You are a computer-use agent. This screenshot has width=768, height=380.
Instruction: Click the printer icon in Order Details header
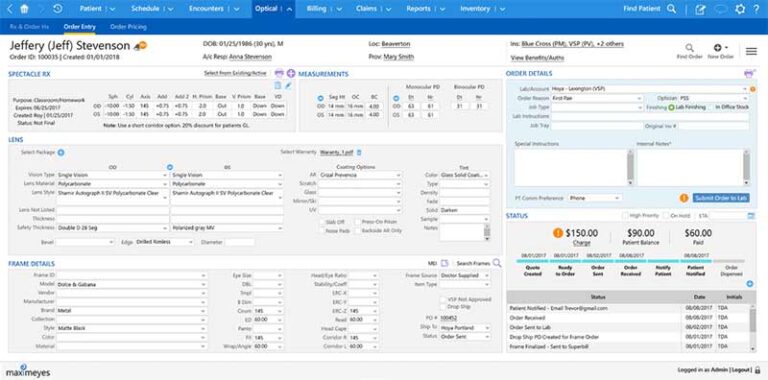748,73
